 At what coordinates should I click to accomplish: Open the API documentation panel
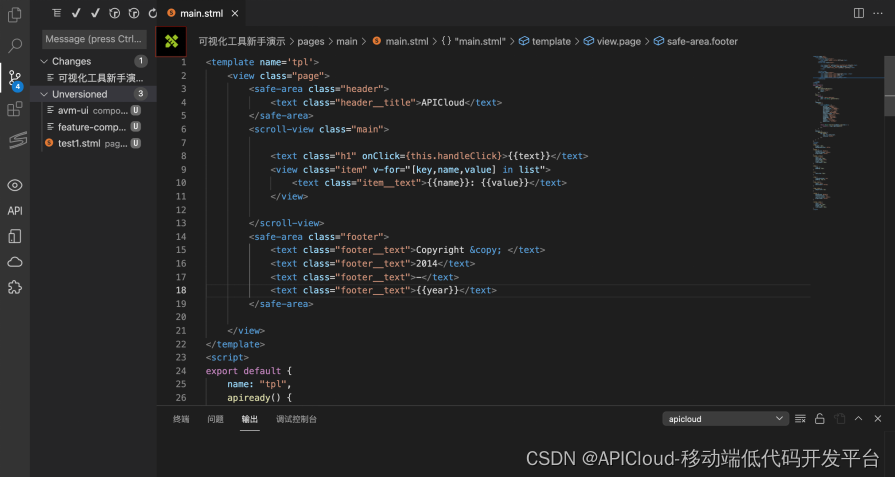pos(15,211)
